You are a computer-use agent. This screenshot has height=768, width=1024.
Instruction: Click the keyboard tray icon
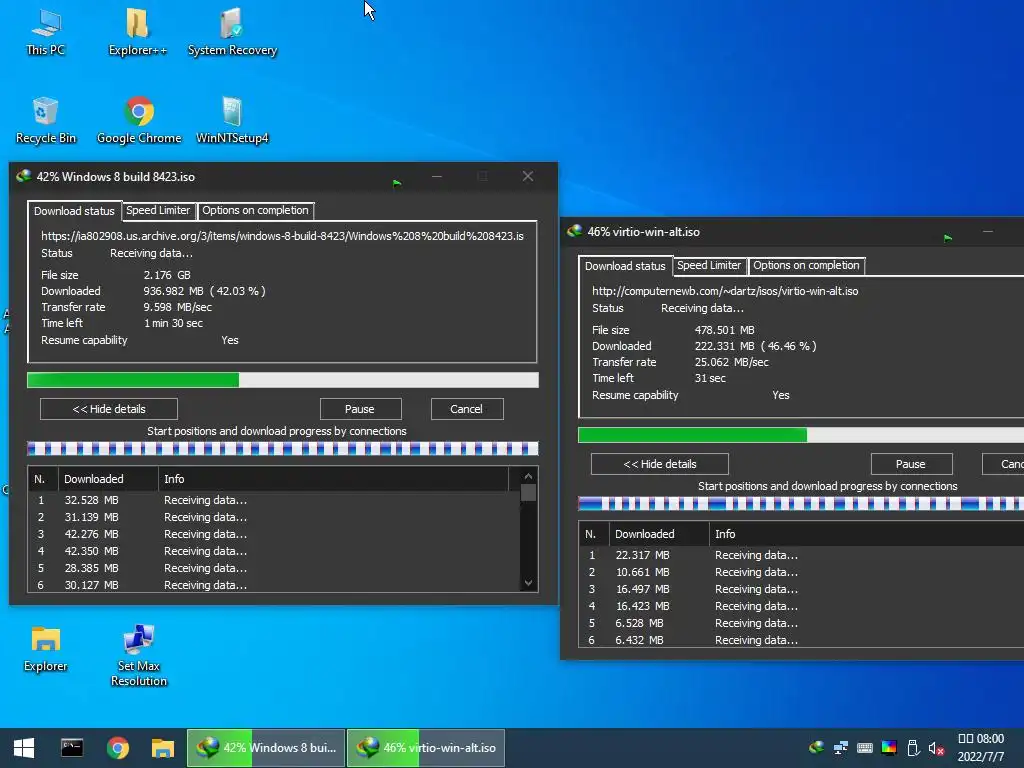(865, 748)
